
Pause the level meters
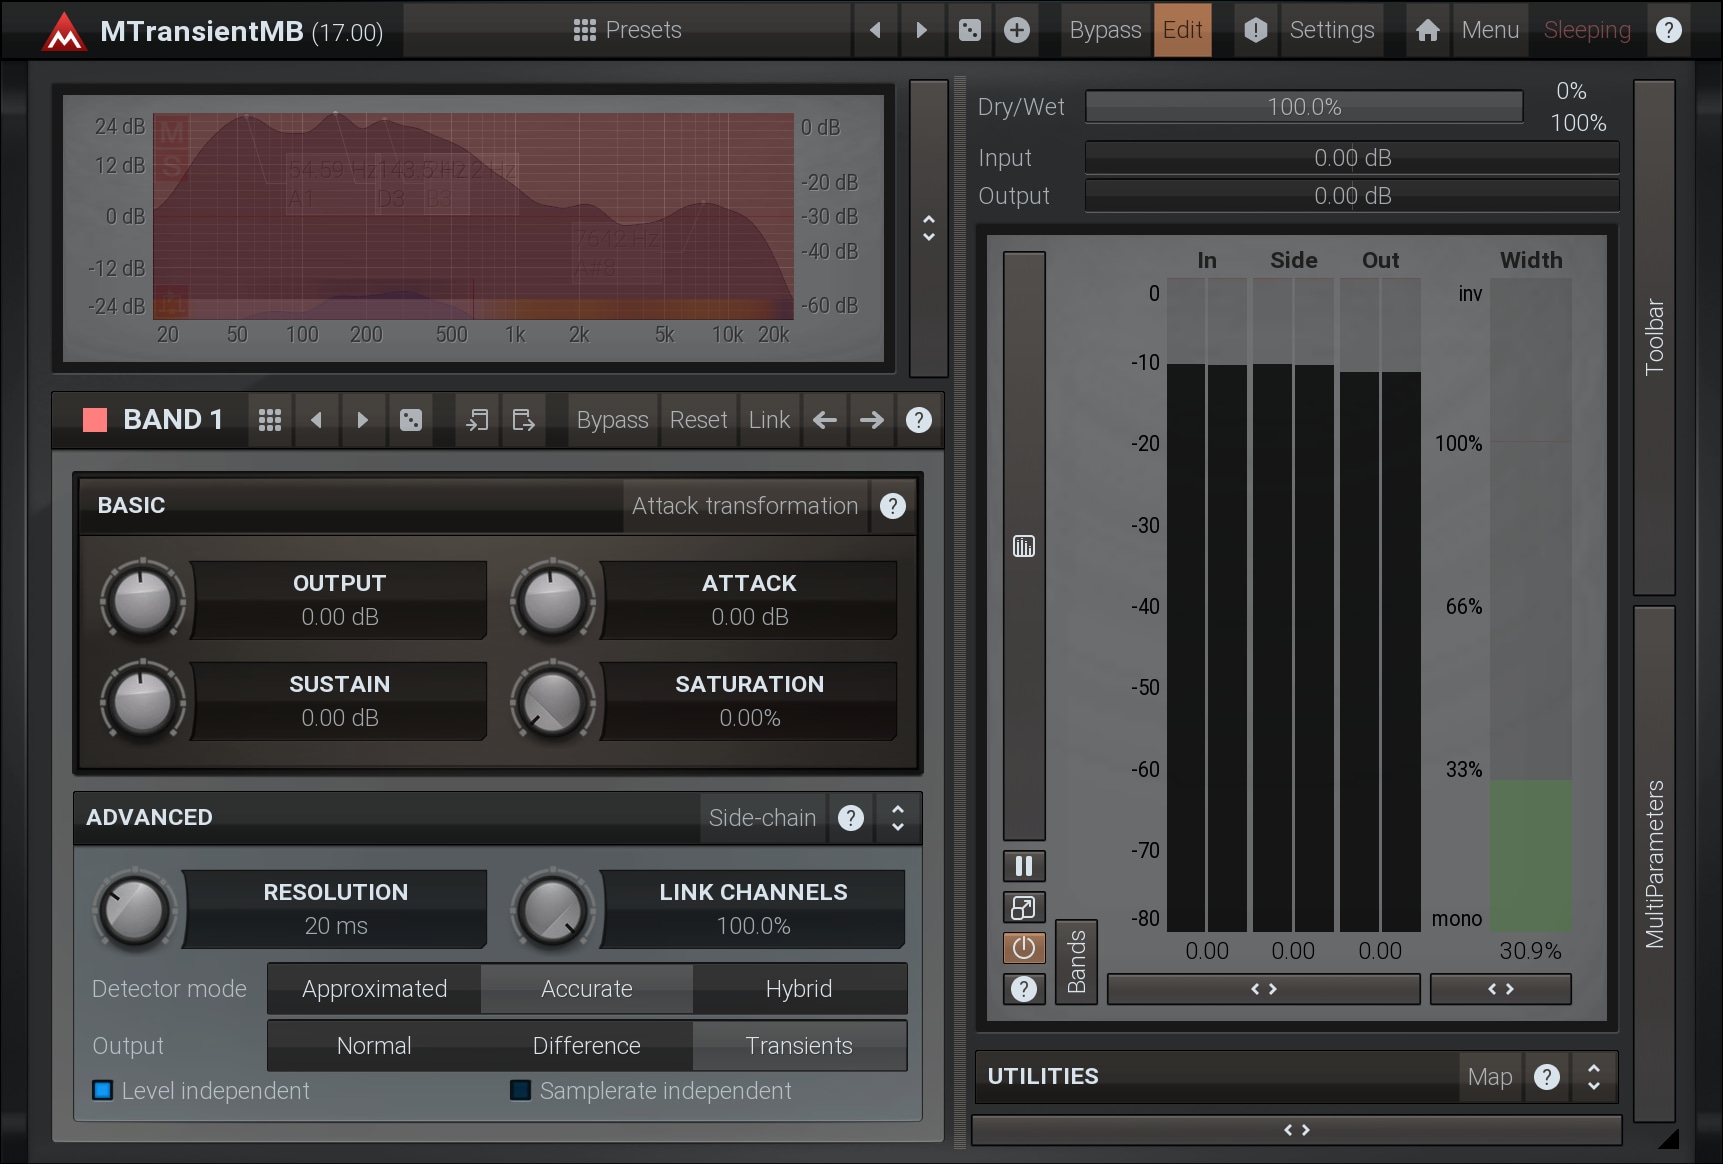pos(1023,866)
